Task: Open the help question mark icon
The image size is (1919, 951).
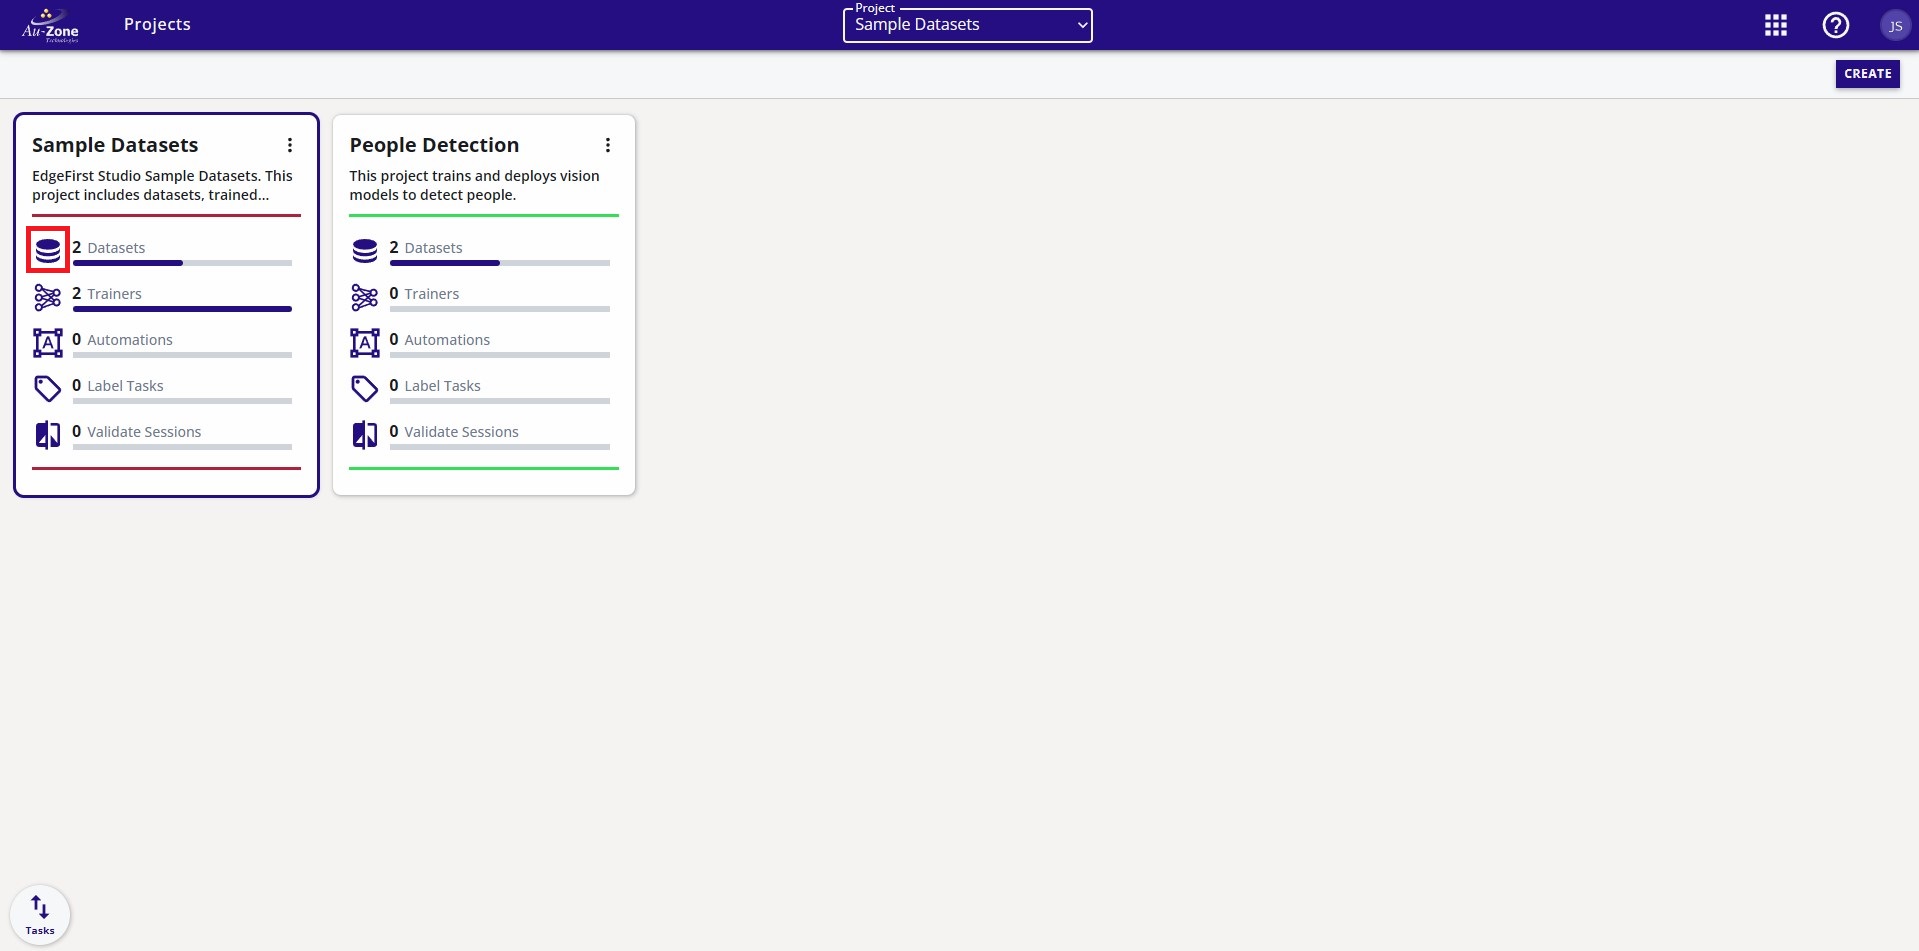Action: click(1836, 25)
